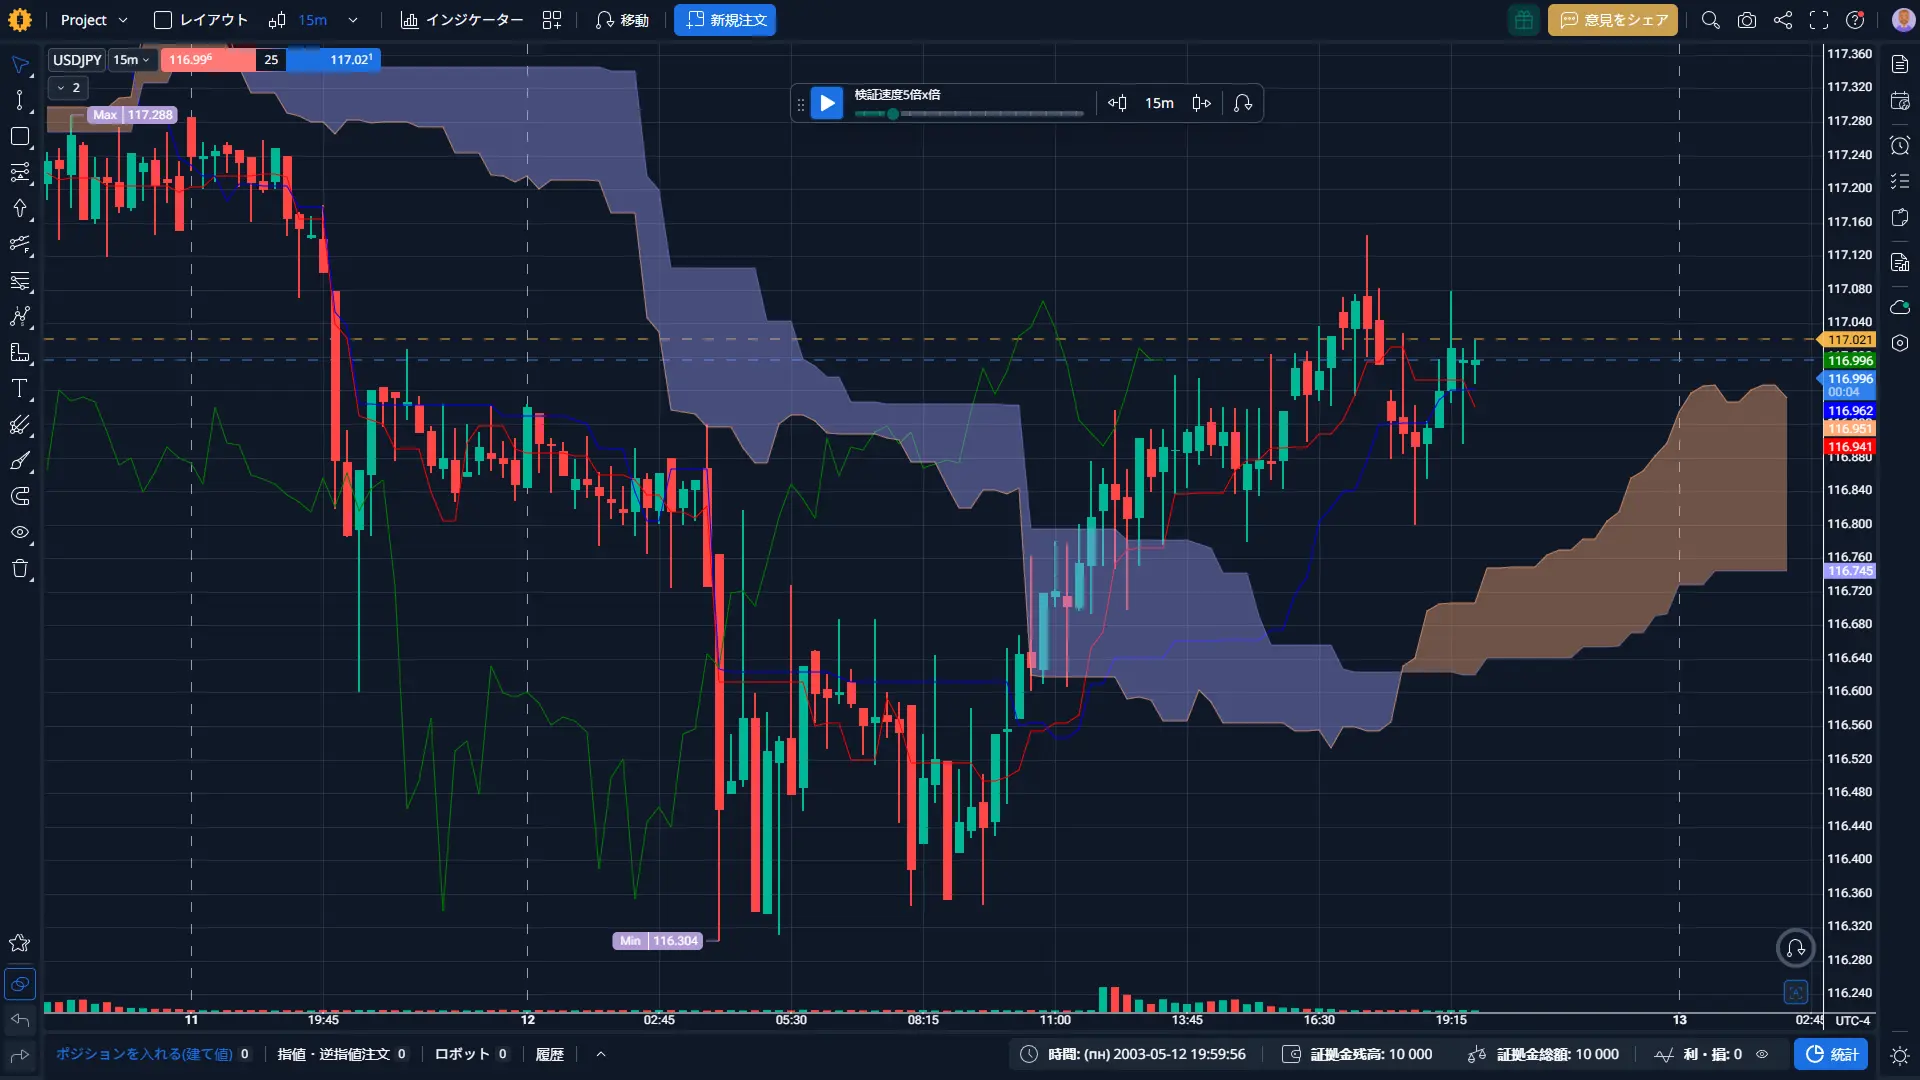
Task: Expand the 15m timeframe dropdown in toolbar
Action: (352, 20)
